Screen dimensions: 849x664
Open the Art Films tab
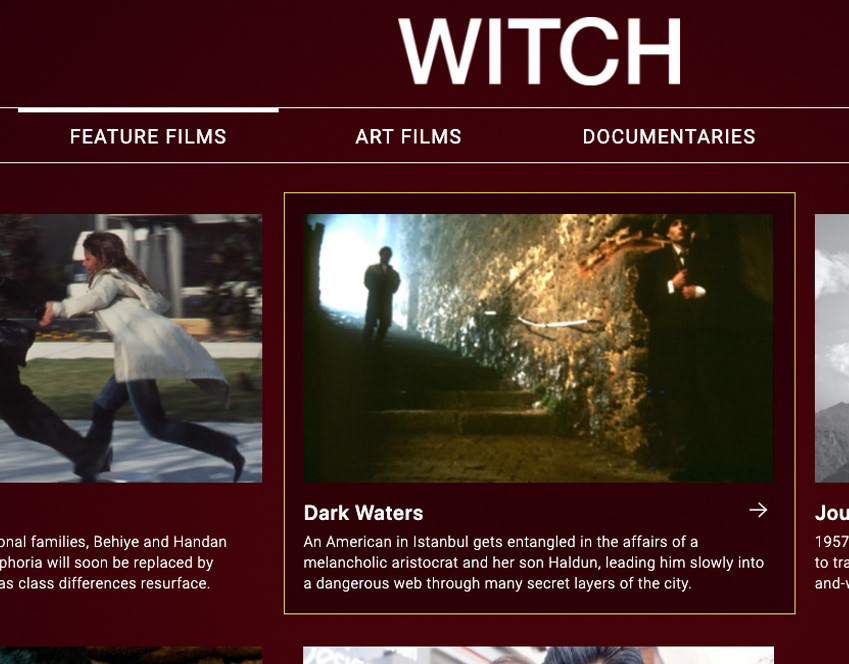[x=408, y=136]
